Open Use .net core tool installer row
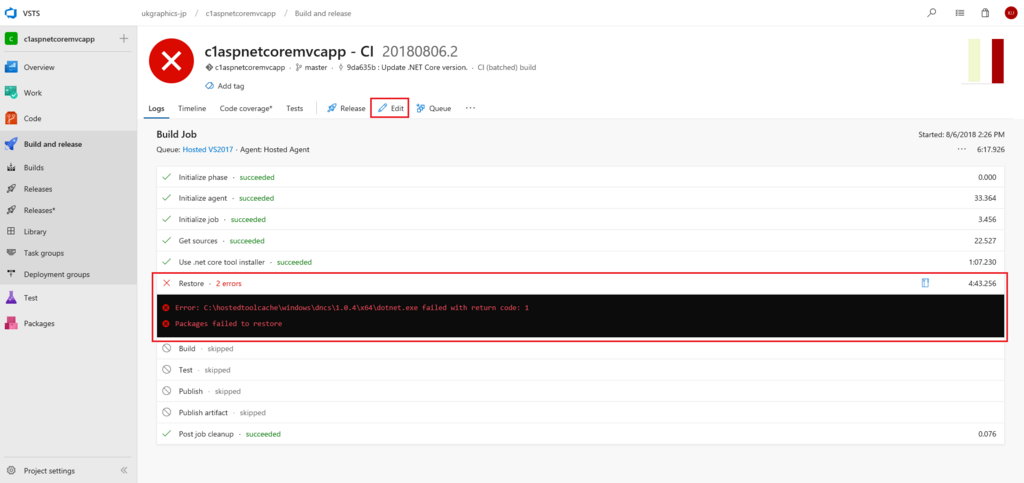The height and width of the screenshot is (483, 1024). [x=580, y=262]
